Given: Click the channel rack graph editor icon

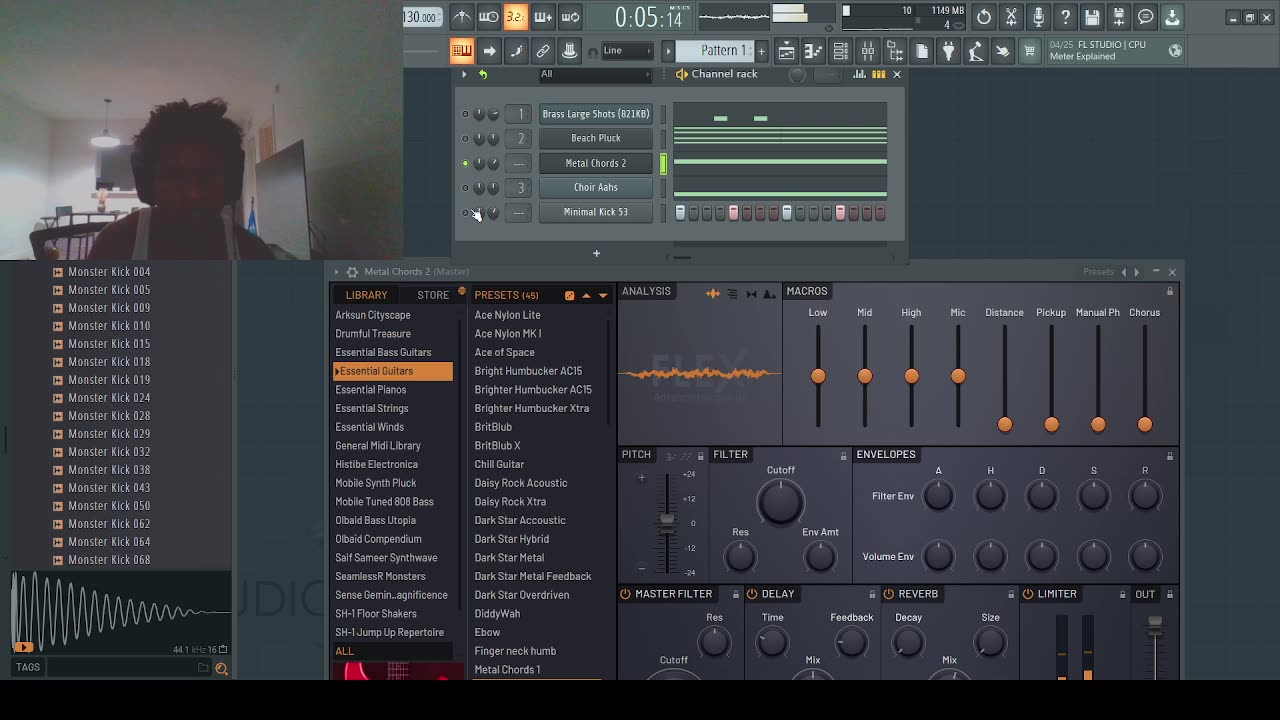Looking at the screenshot, I should (860, 74).
